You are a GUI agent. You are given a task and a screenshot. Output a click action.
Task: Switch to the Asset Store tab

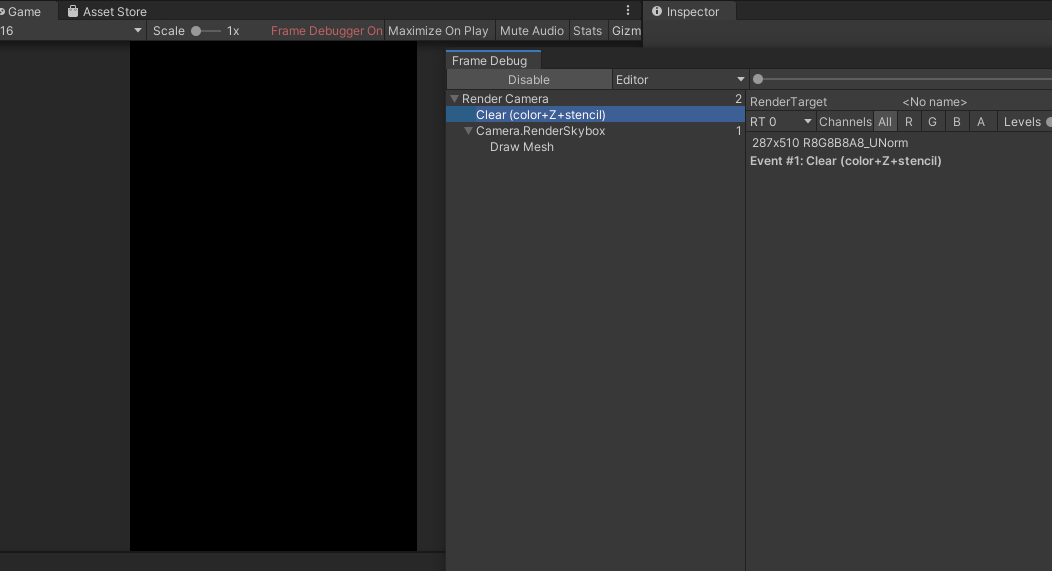(113, 12)
